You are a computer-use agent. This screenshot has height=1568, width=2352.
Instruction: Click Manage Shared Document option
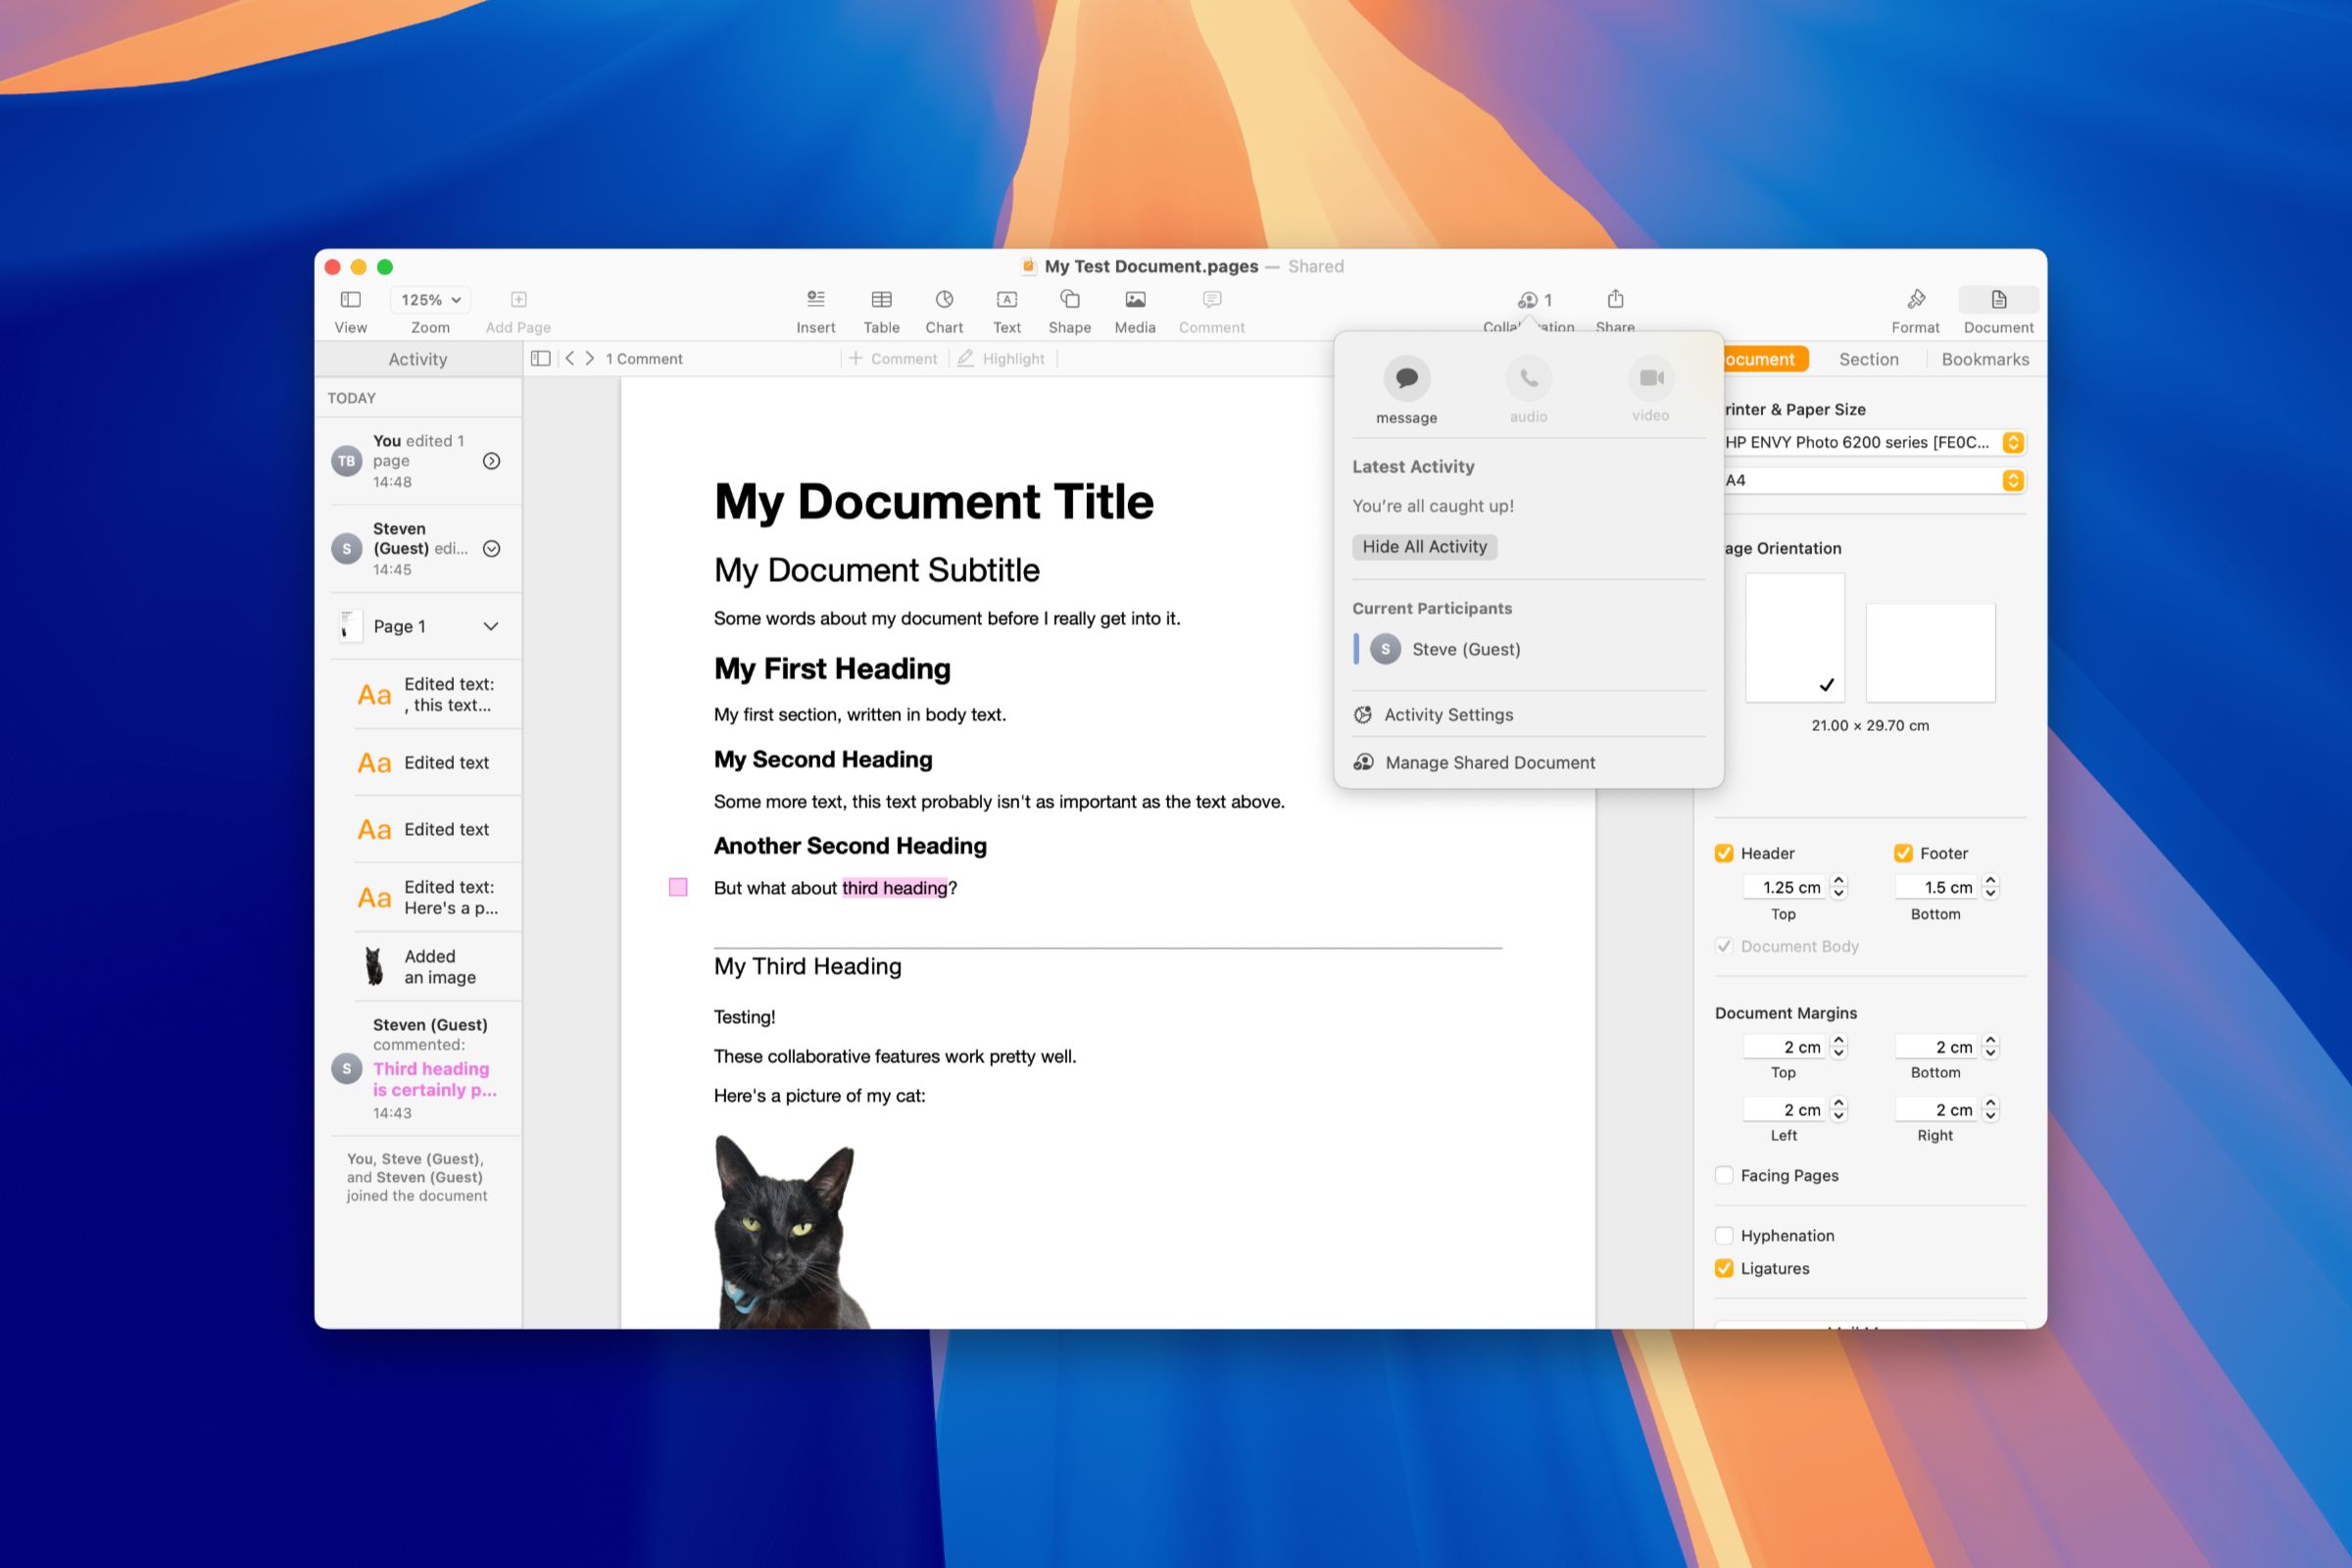point(1490,761)
